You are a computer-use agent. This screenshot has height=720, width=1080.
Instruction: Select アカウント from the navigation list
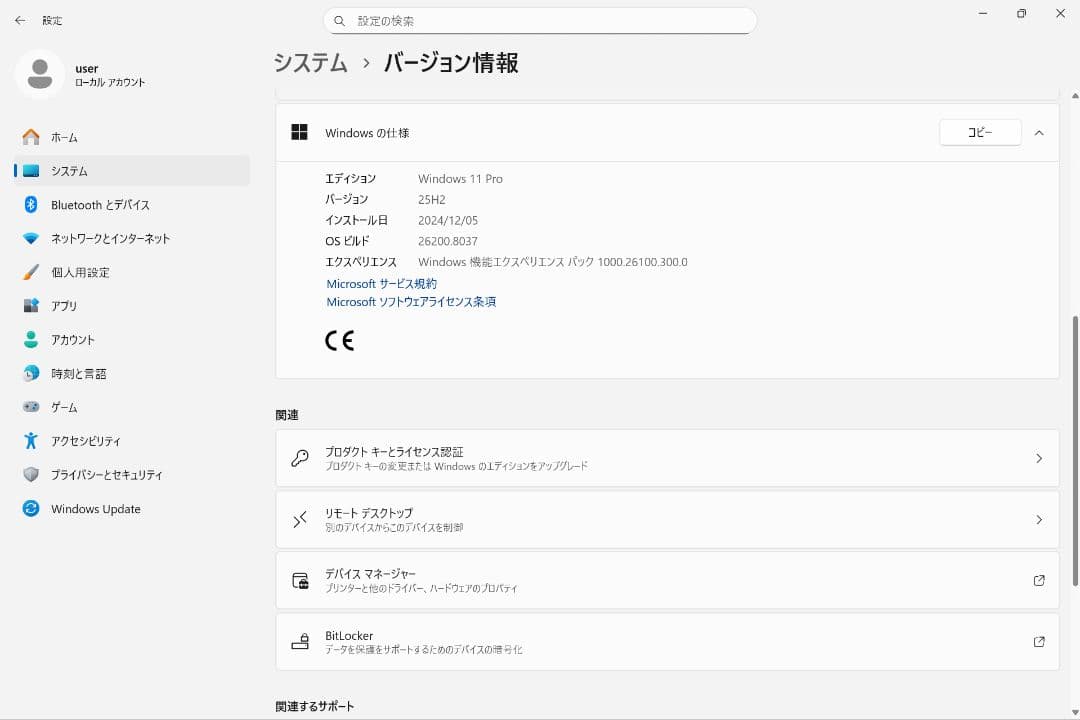[x=31, y=339]
